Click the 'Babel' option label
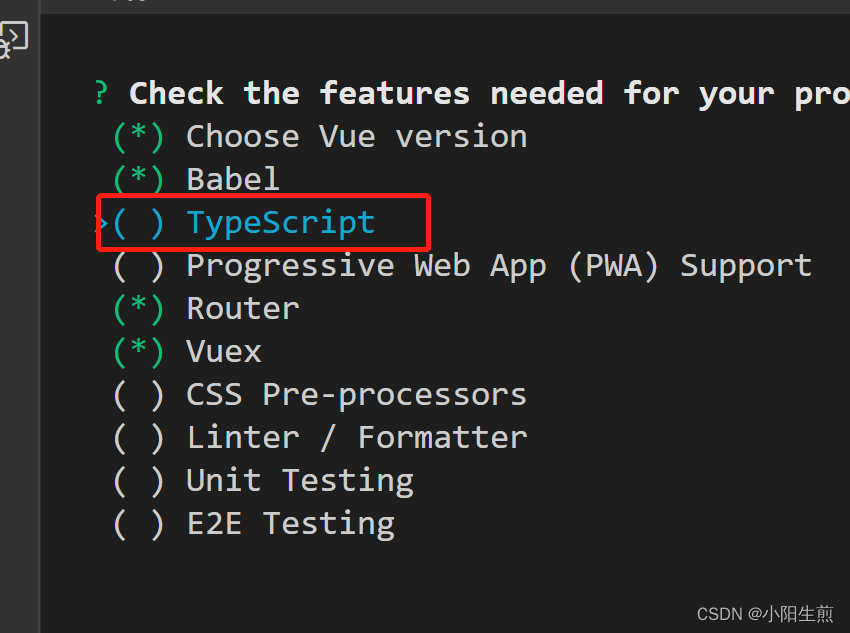The height and width of the screenshot is (633, 850). [x=233, y=179]
